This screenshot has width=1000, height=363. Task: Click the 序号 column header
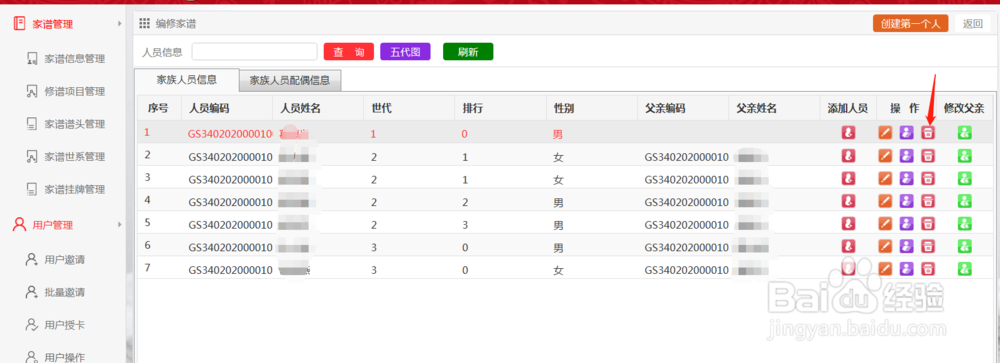point(159,108)
